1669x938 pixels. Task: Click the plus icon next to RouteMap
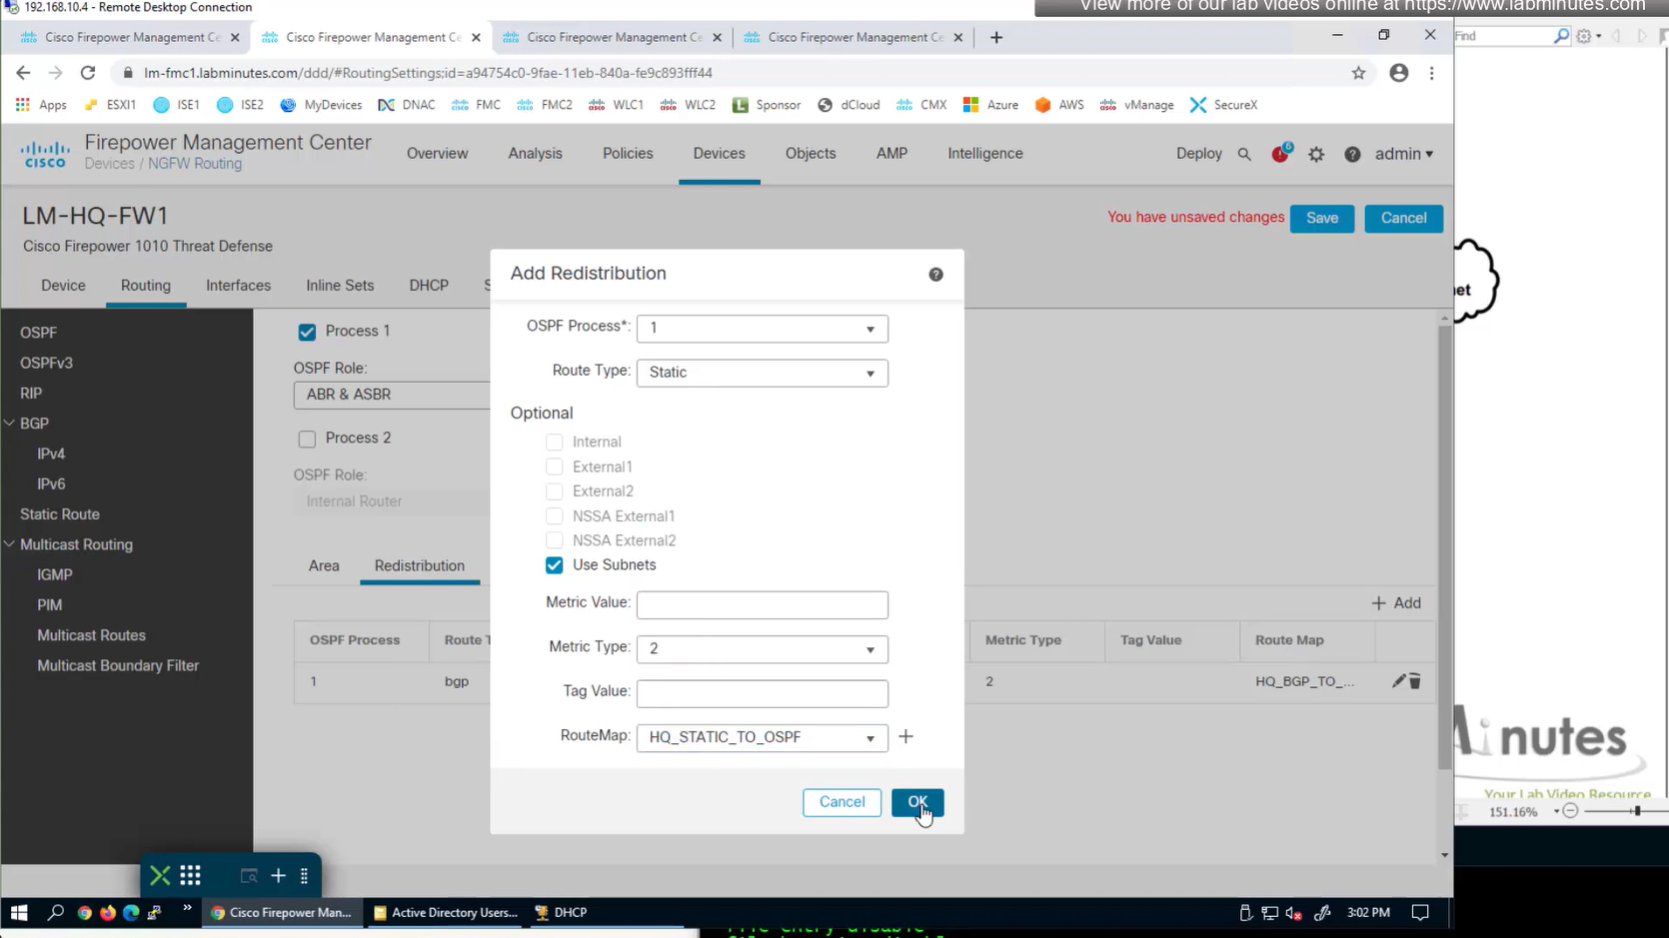905,737
